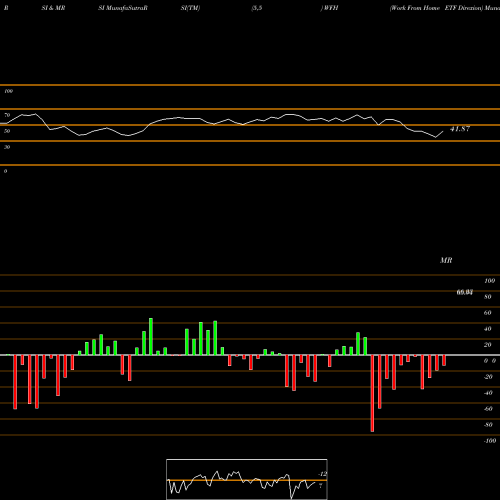Image resolution: width=500 pixels, height=500 pixels.
Task: Click the MR axis 80 label
Action: point(488,297)
